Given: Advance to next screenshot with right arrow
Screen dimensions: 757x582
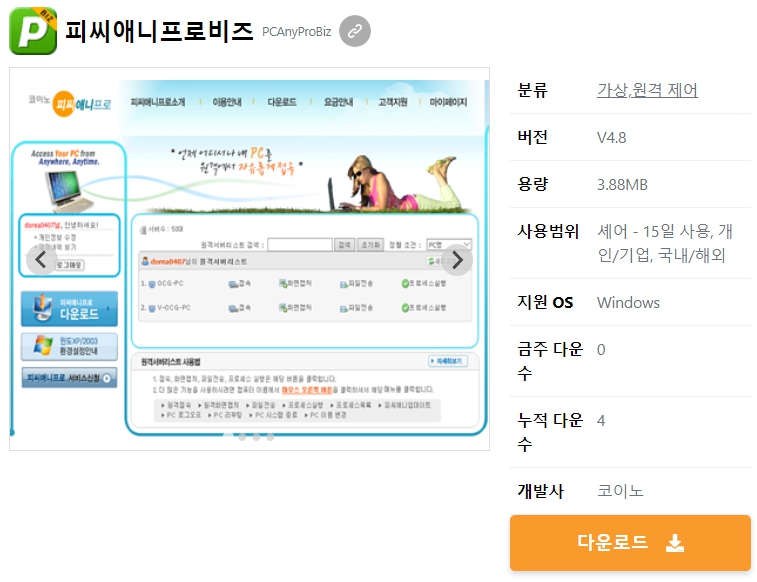Looking at the screenshot, I should pos(457,260).
